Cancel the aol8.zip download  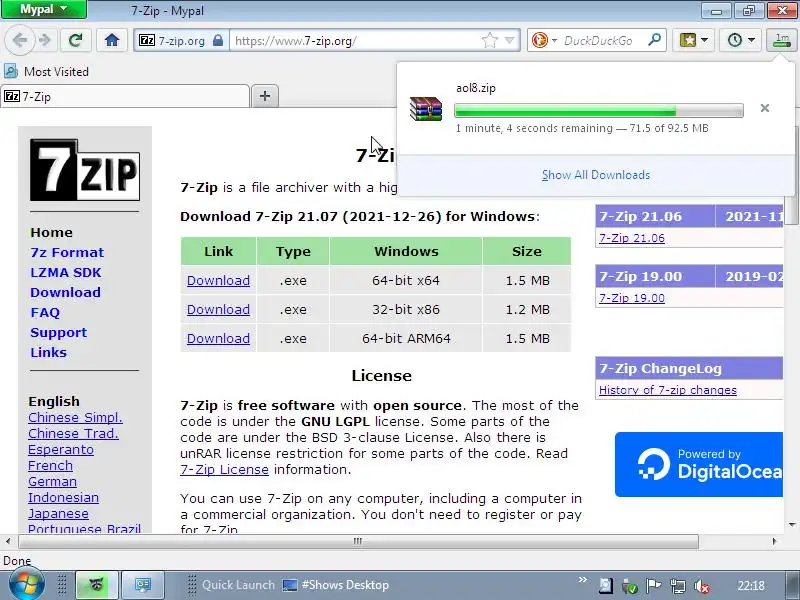[x=764, y=108]
